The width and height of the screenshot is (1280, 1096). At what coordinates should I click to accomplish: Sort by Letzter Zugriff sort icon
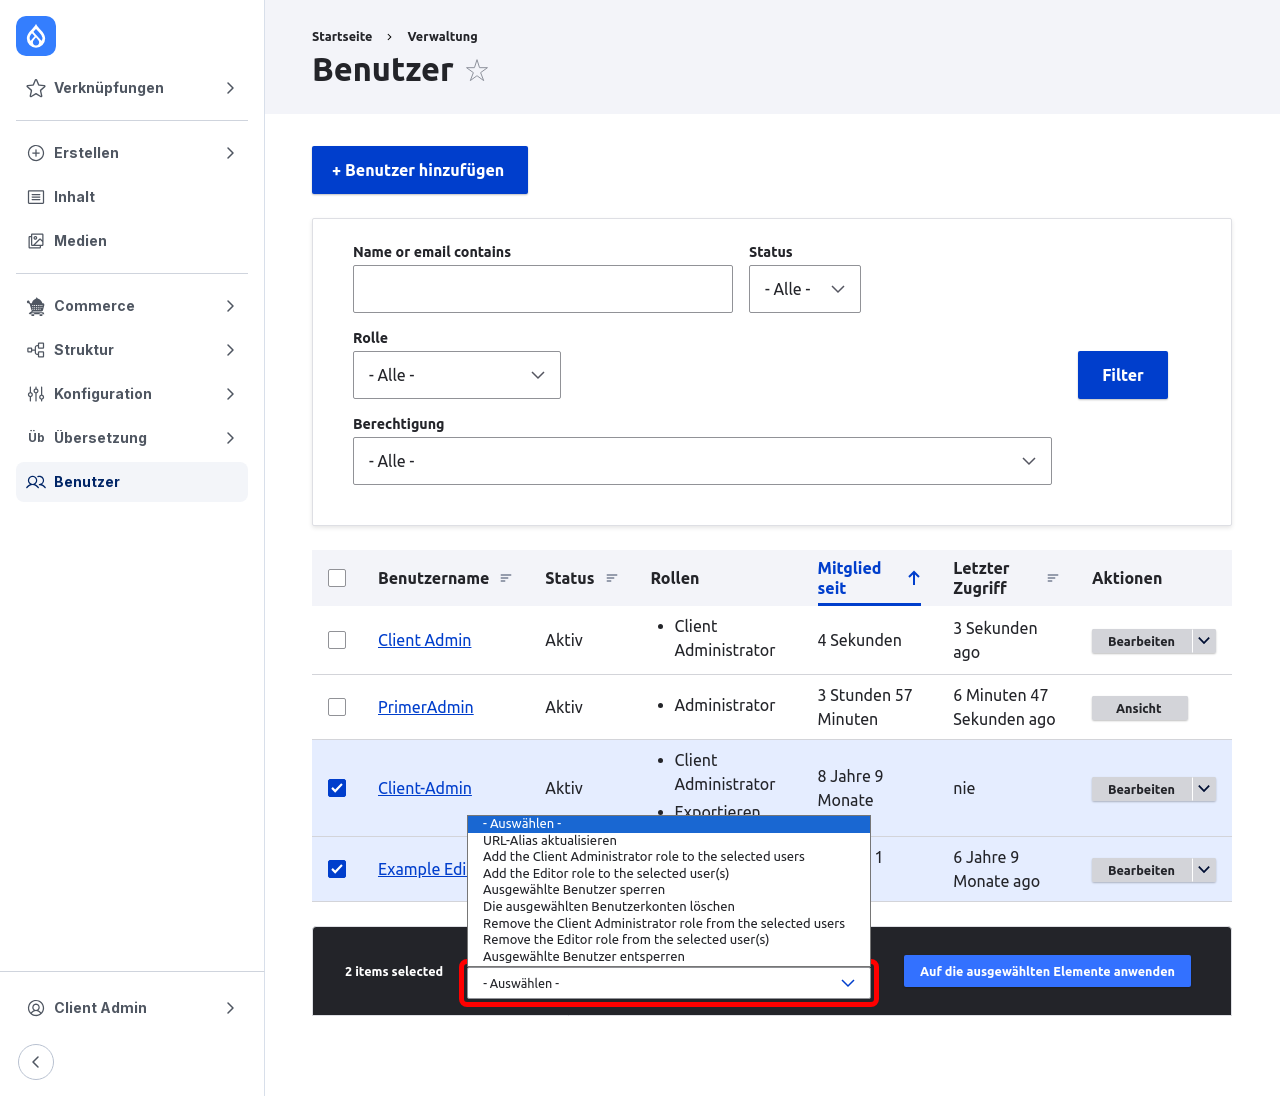1053,578
